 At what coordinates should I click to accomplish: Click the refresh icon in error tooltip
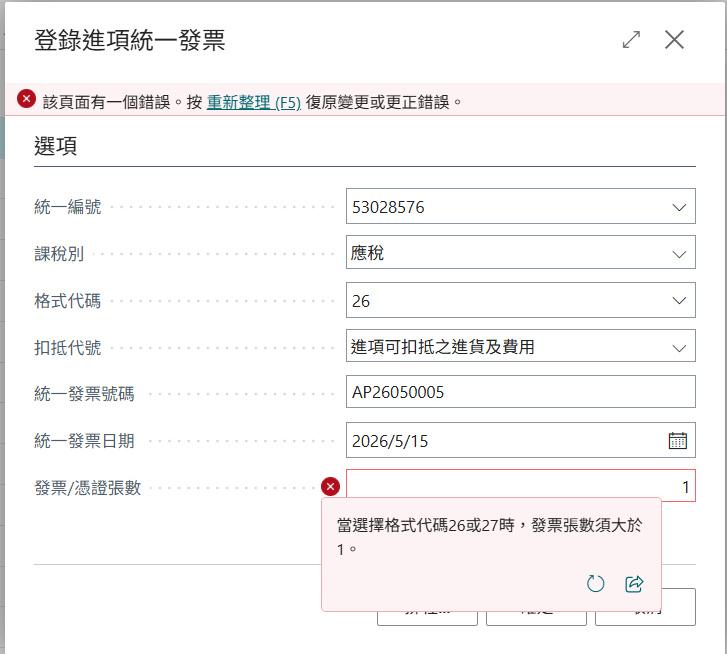pyautogui.click(x=595, y=584)
